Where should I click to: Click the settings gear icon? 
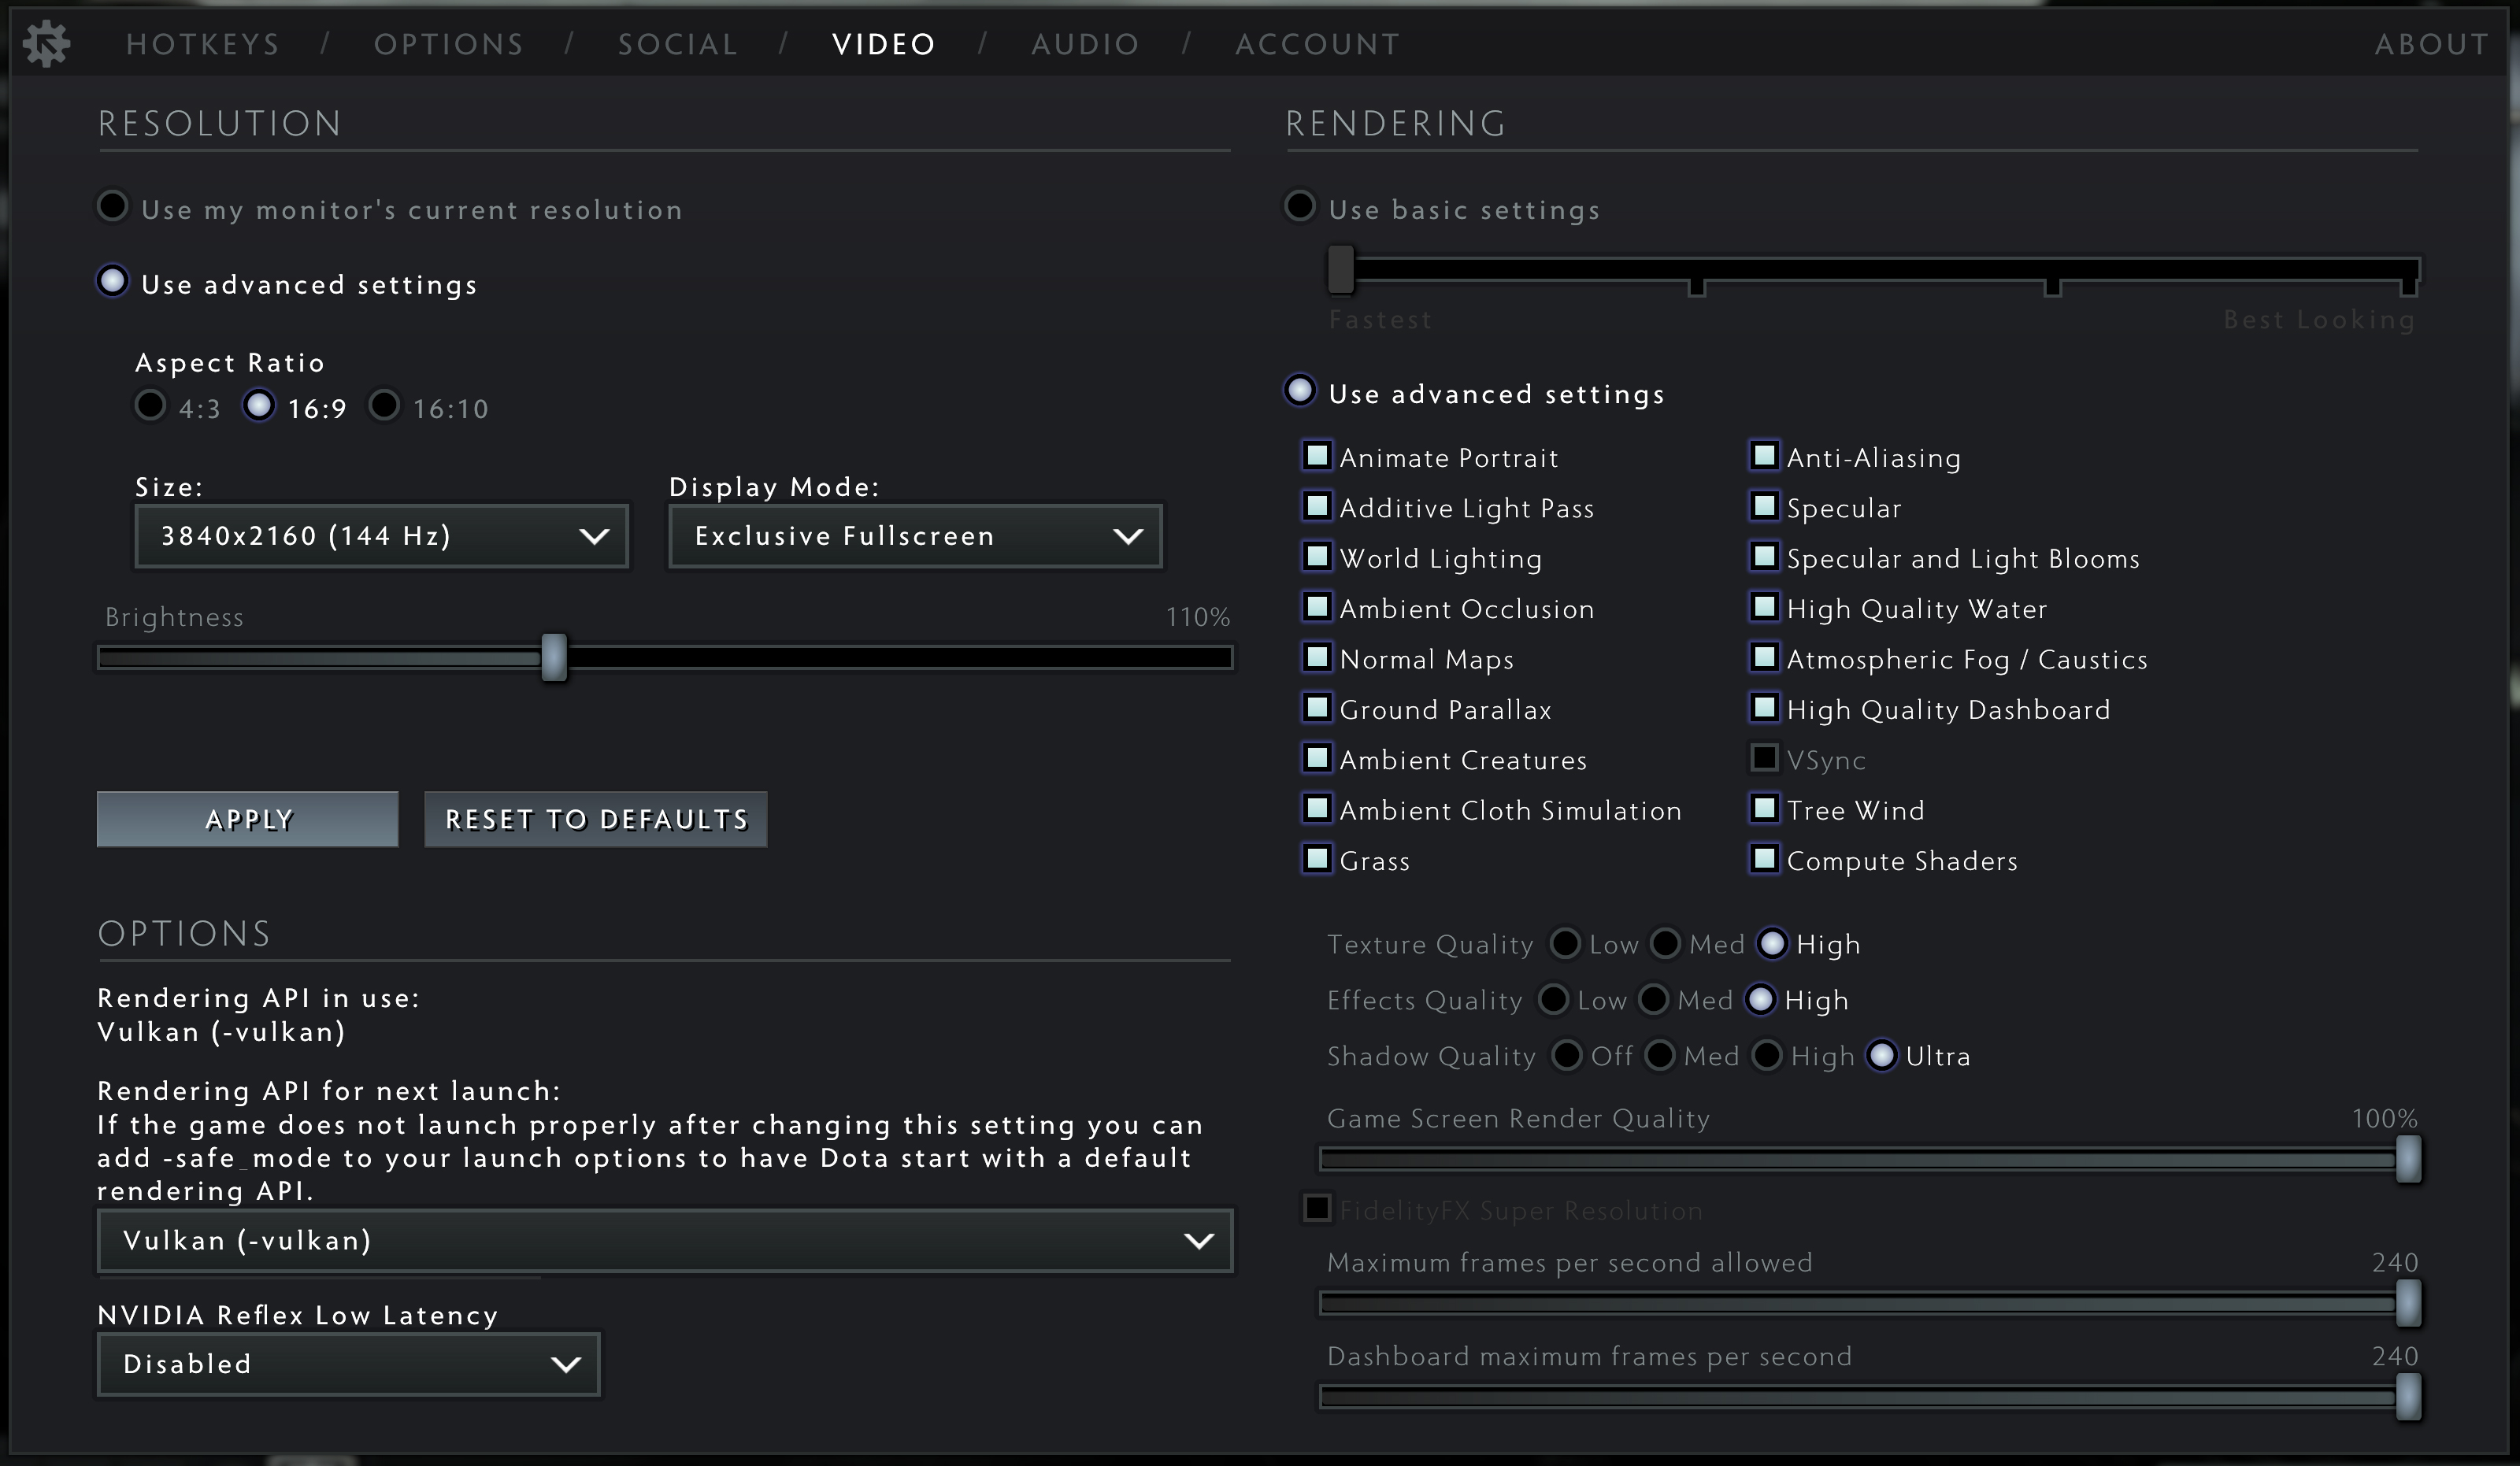coord(46,43)
